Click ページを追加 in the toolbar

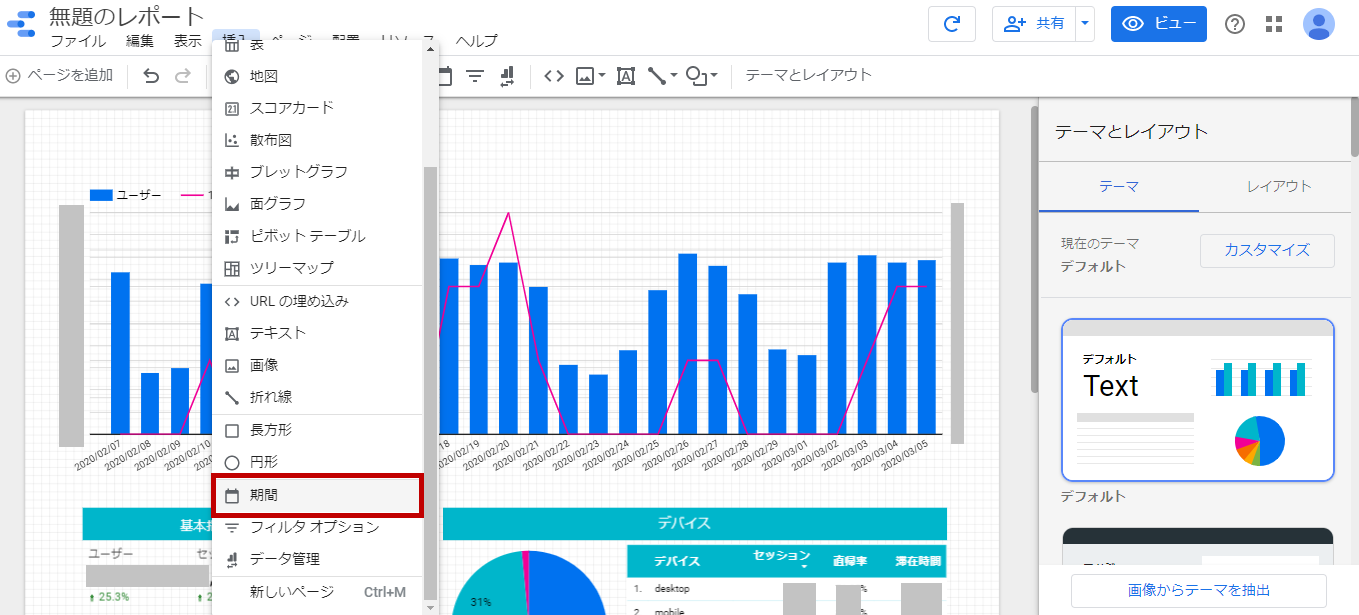coord(60,75)
